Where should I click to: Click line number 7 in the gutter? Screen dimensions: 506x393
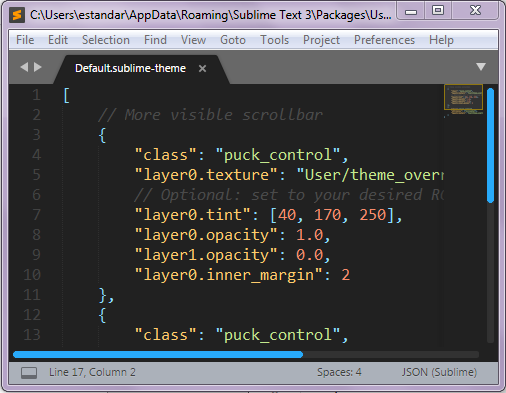[x=37, y=215]
